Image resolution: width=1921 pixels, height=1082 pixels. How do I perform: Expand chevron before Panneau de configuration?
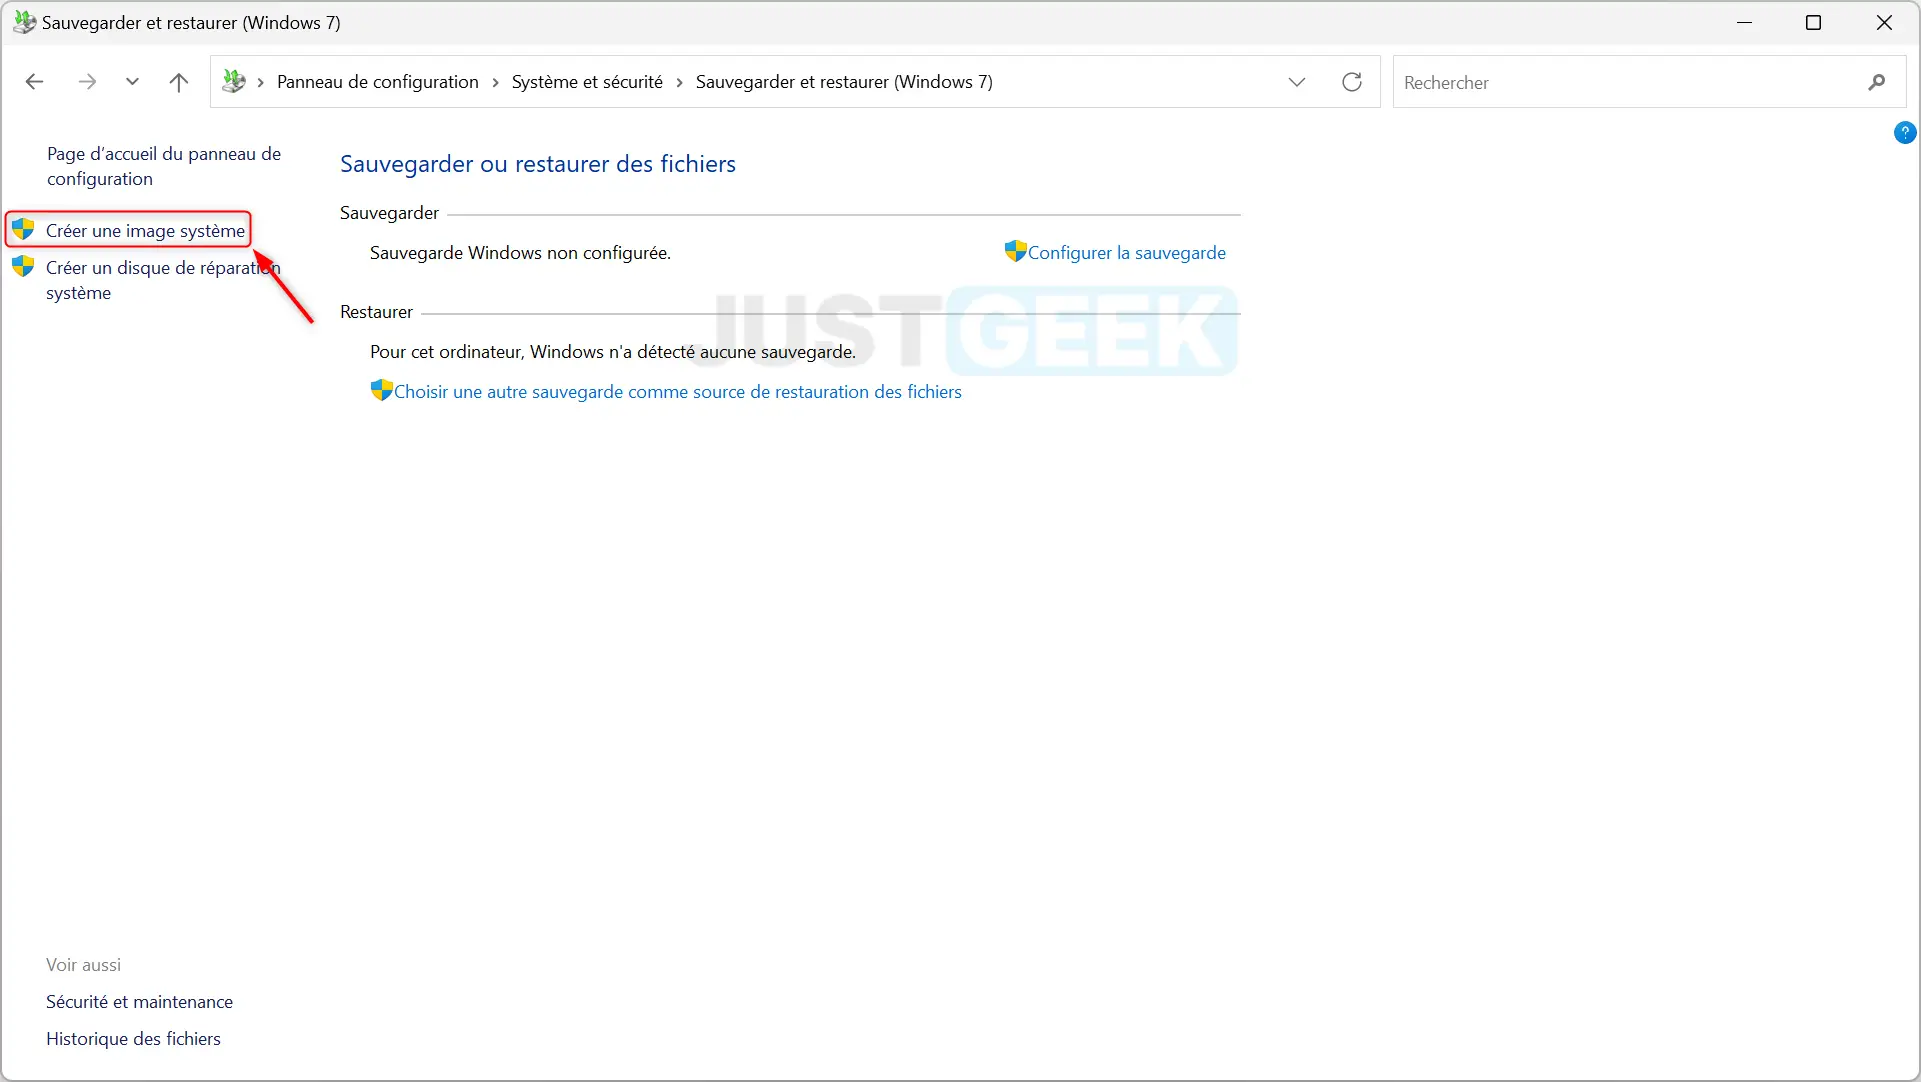coord(261,83)
